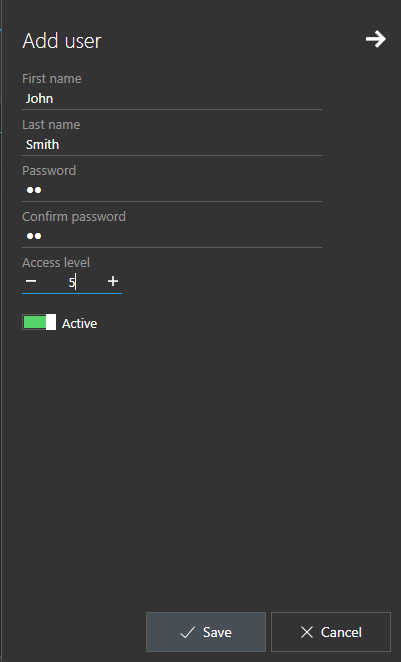Cancel adding the user
Viewport: 401px width, 662px height.
(x=331, y=632)
